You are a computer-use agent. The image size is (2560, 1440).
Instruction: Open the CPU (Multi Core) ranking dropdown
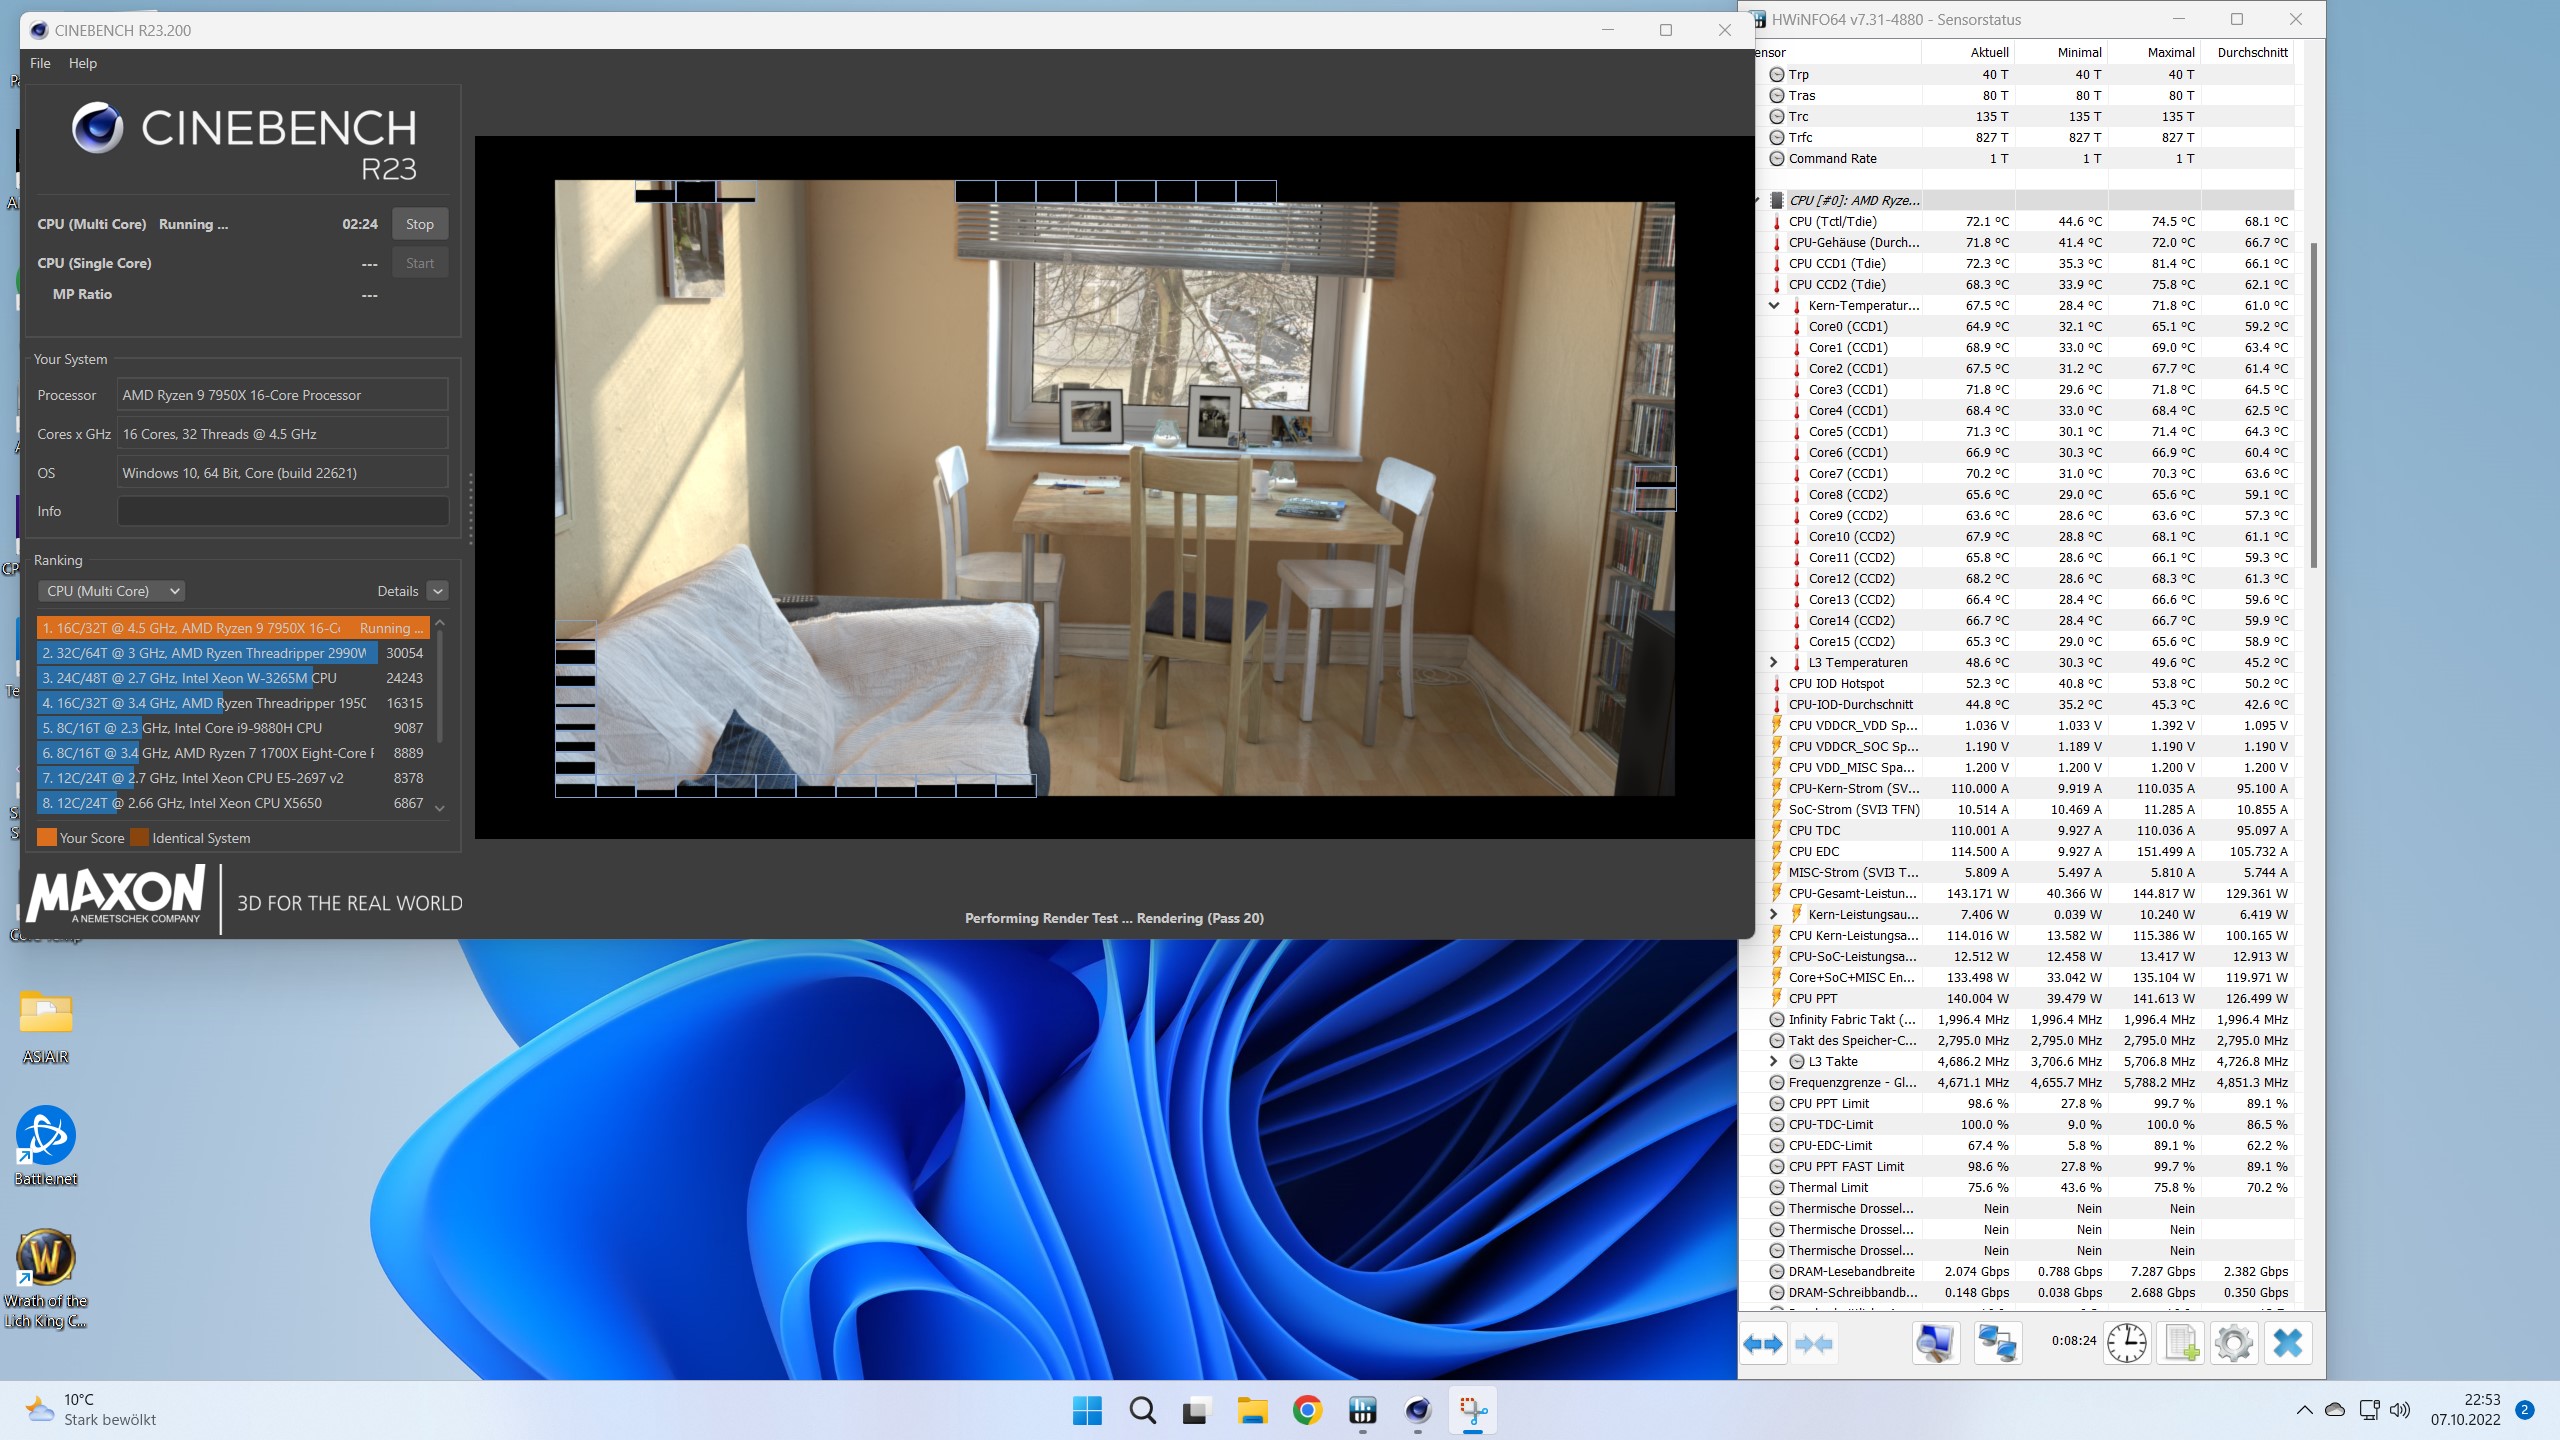tap(112, 591)
